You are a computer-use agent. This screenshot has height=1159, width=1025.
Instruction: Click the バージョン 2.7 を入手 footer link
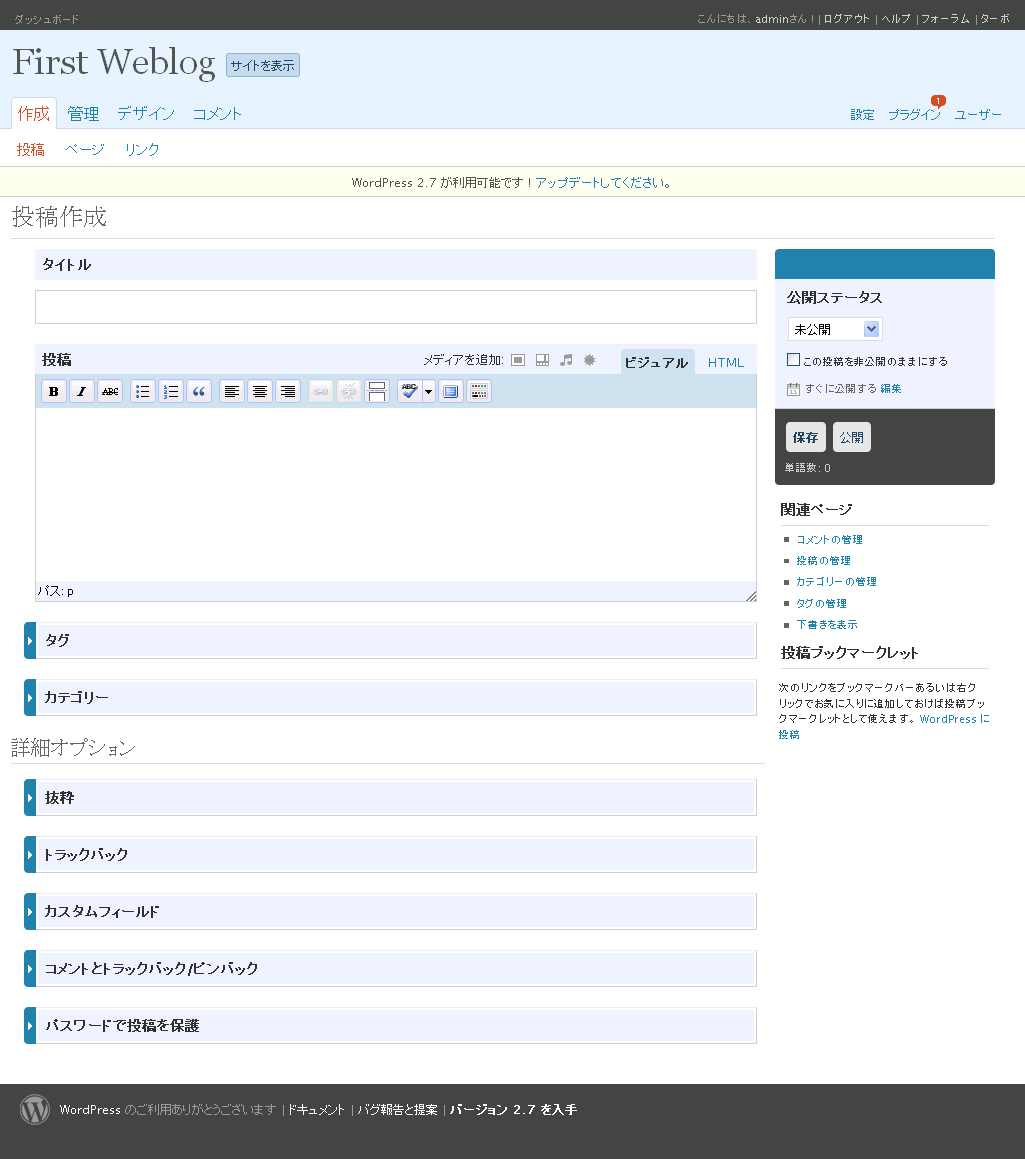tap(514, 1109)
